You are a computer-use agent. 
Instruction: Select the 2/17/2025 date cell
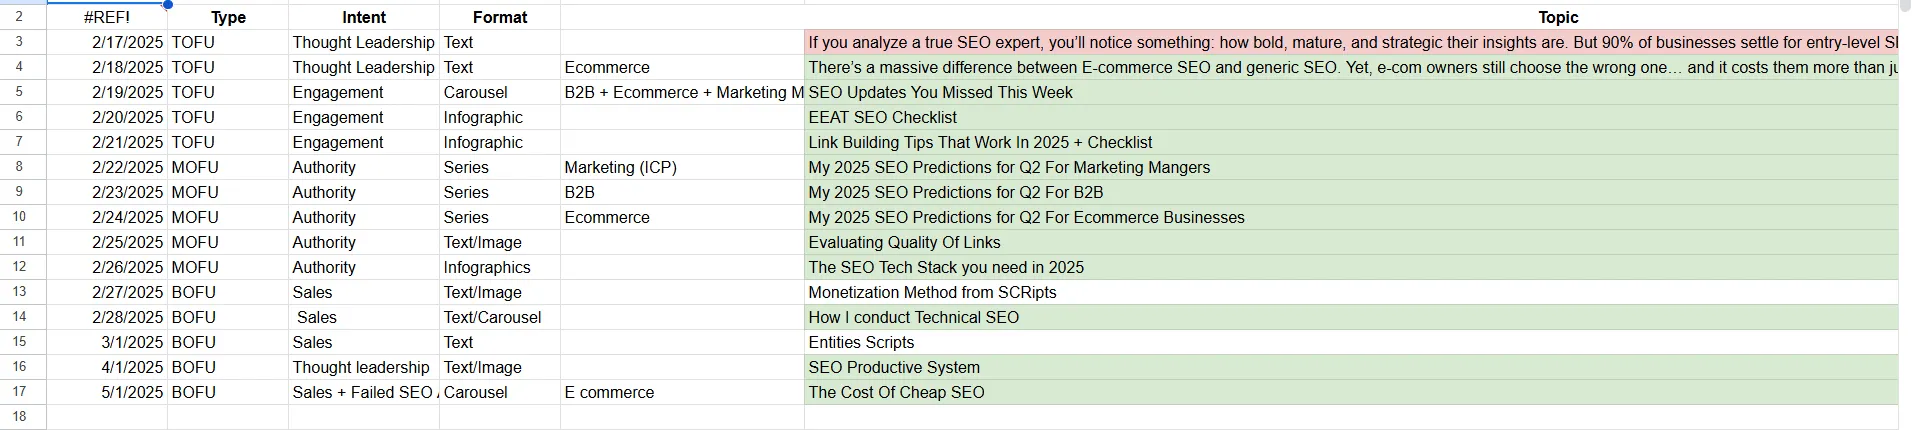coord(127,42)
